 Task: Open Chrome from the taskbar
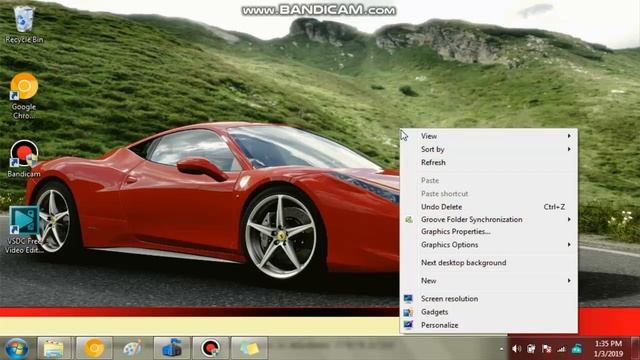click(x=93, y=348)
